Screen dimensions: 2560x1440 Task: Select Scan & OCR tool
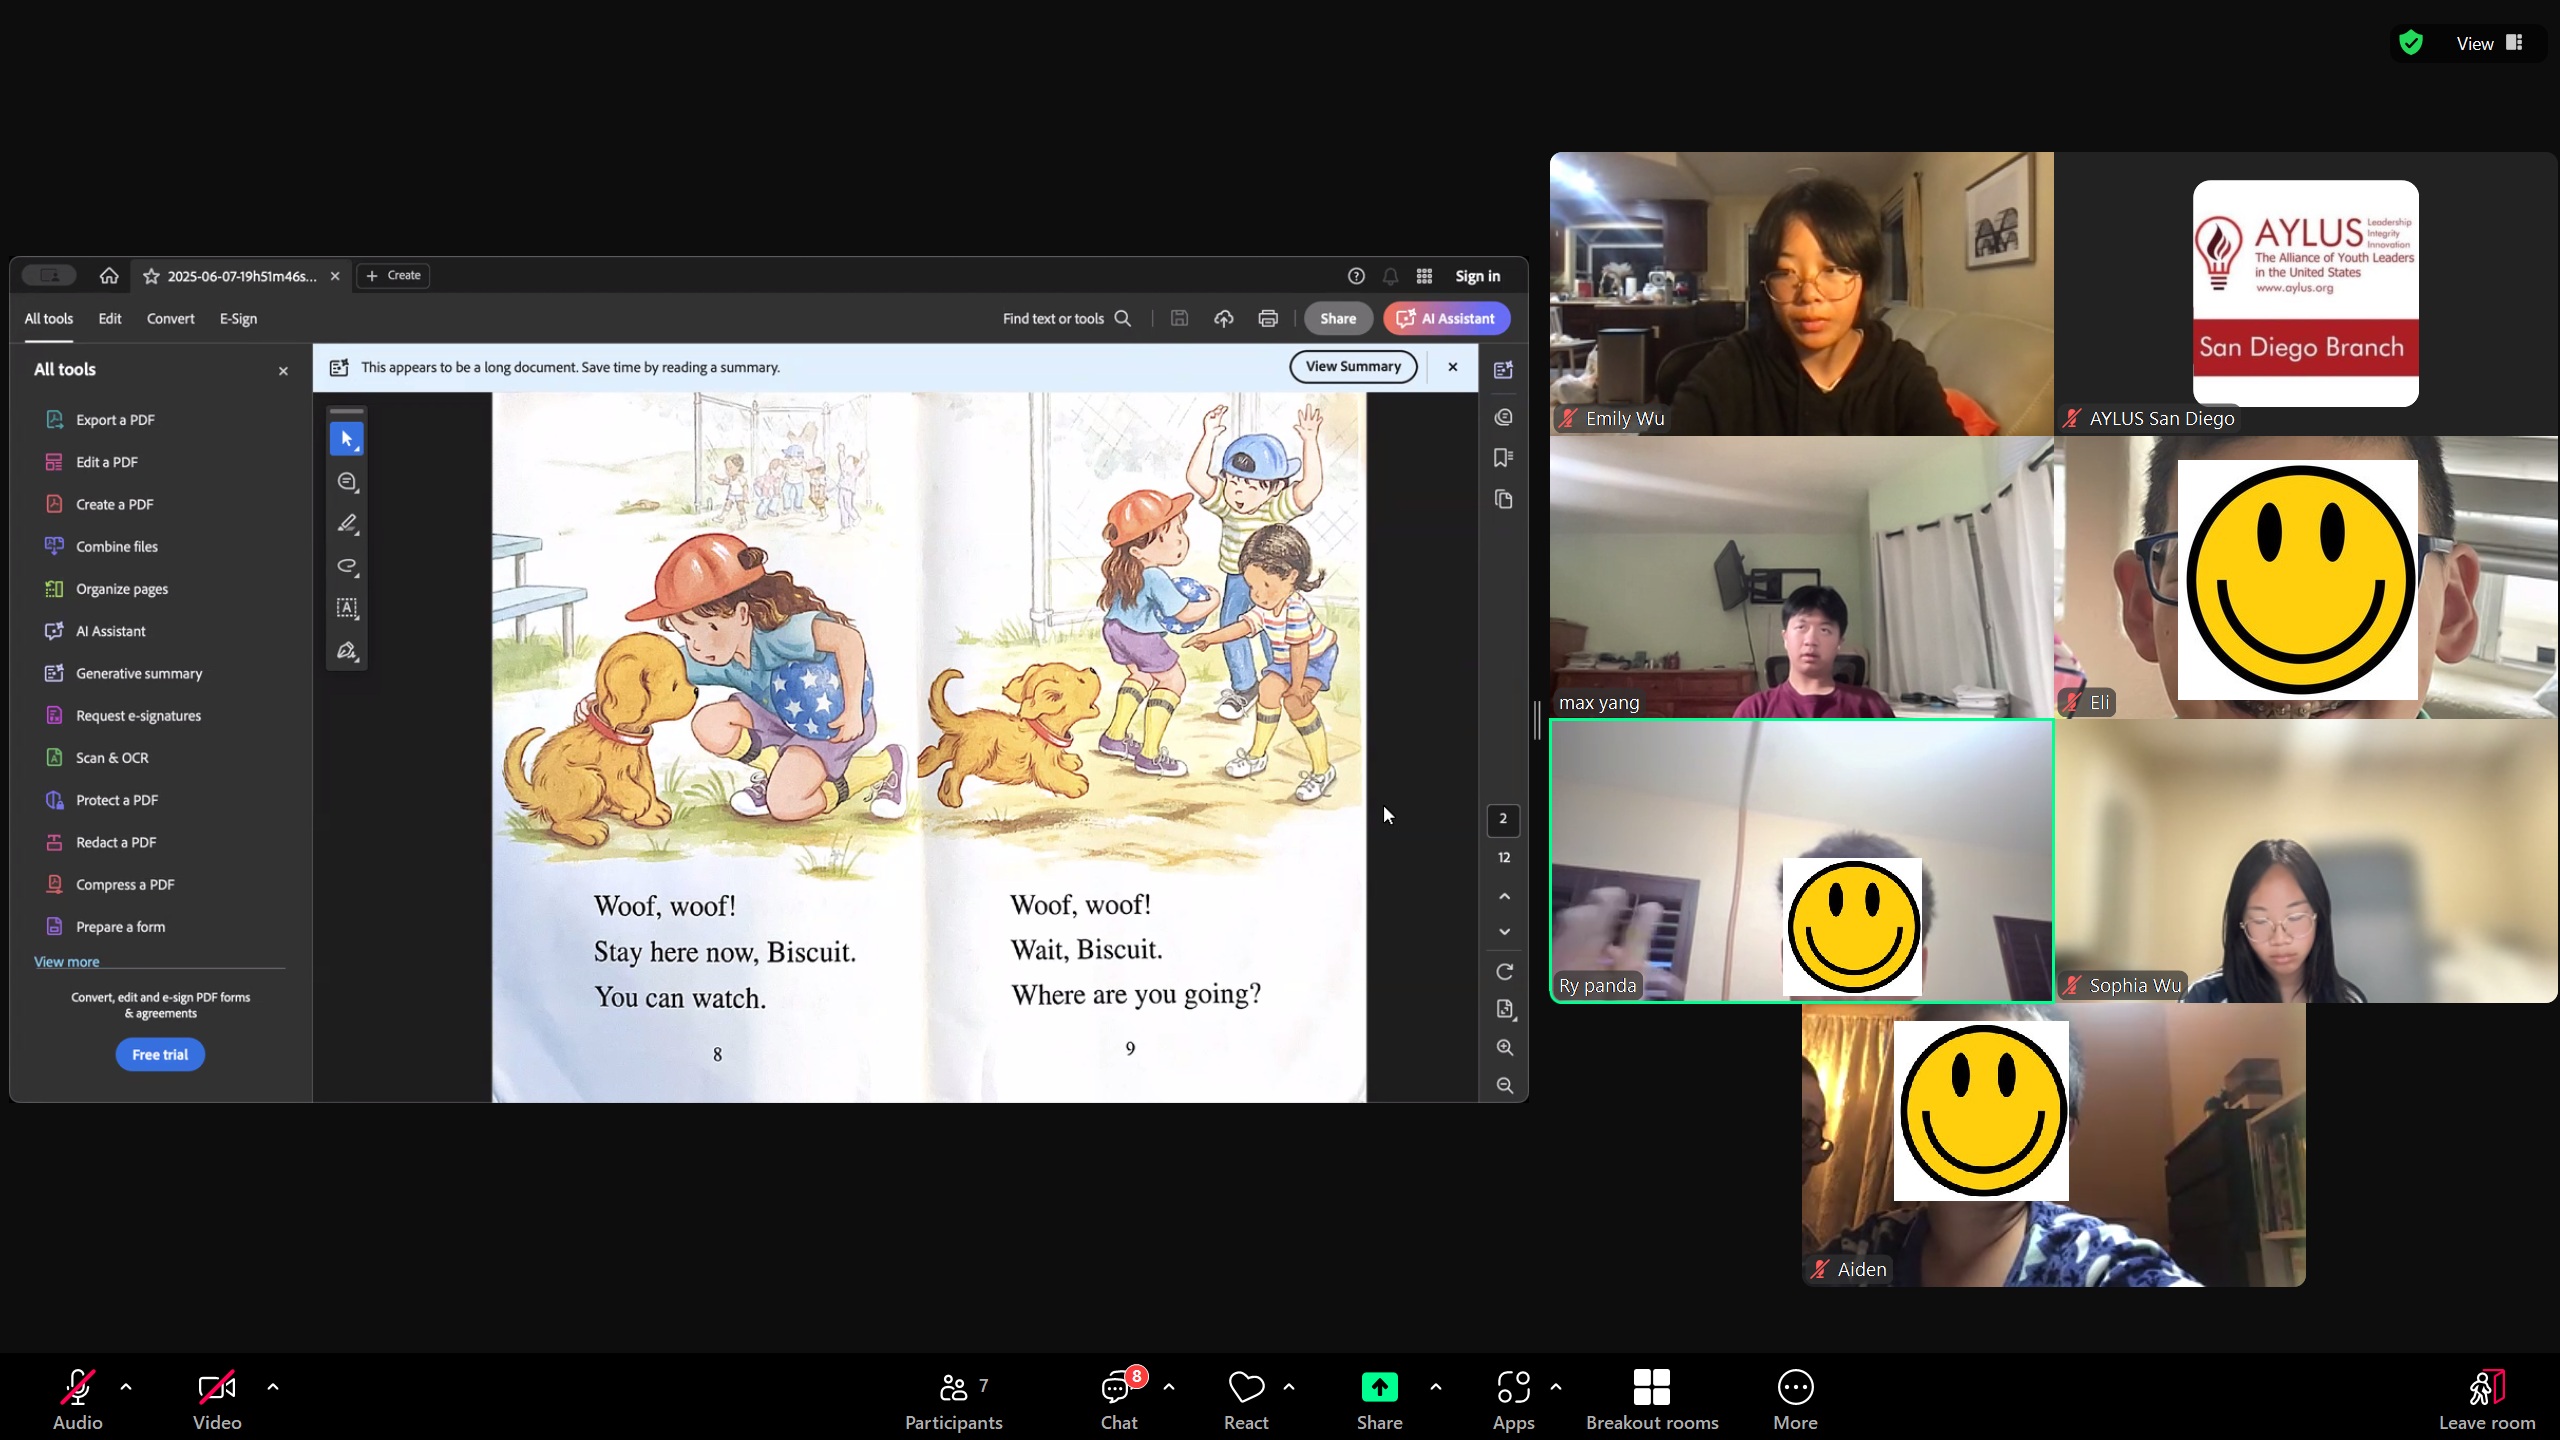click(x=97, y=758)
